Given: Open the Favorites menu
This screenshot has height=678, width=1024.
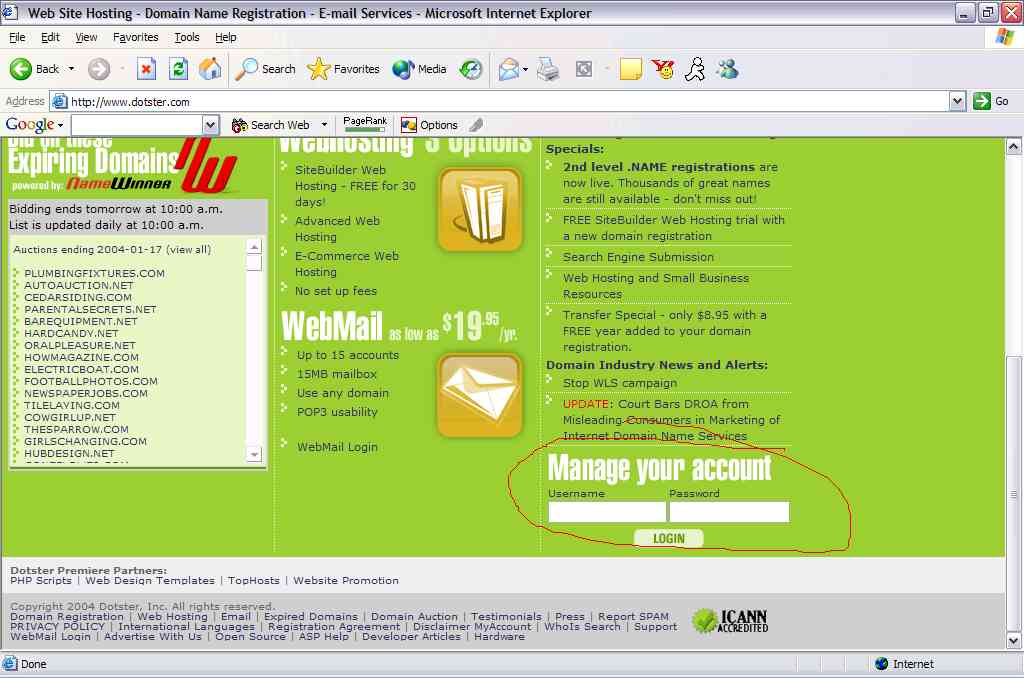Looking at the screenshot, I should tap(135, 37).
